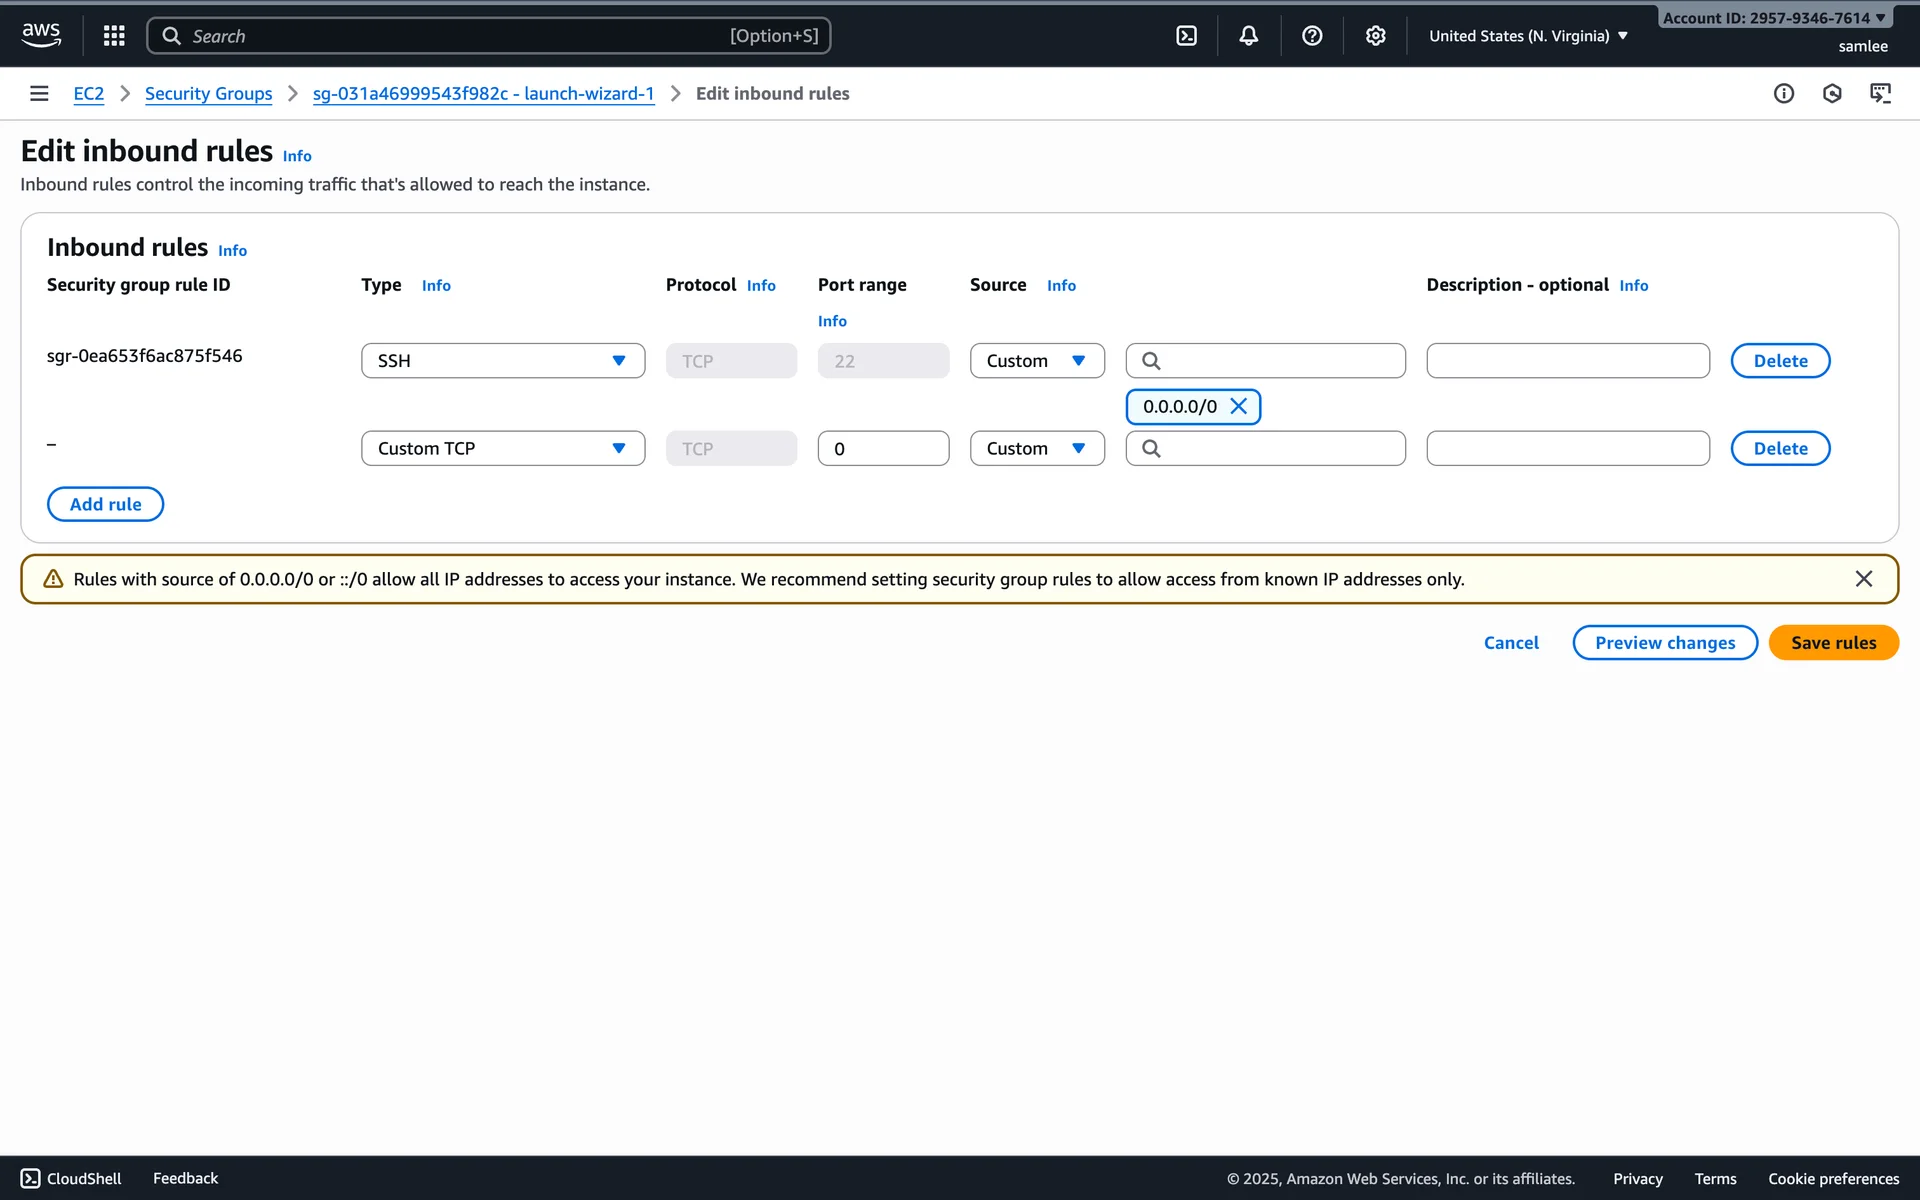Click Save rules button
The height and width of the screenshot is (1200, 1920).
[x=1833, y=643]
